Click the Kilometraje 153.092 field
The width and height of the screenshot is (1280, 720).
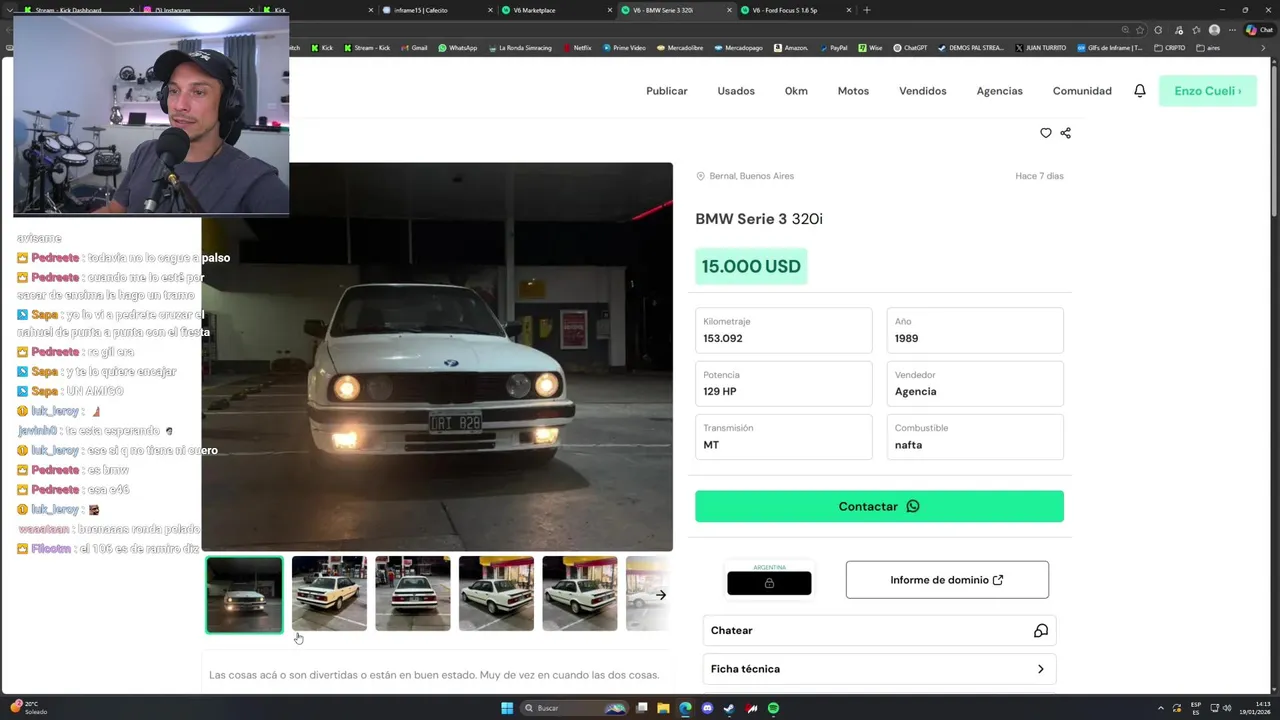783,330
